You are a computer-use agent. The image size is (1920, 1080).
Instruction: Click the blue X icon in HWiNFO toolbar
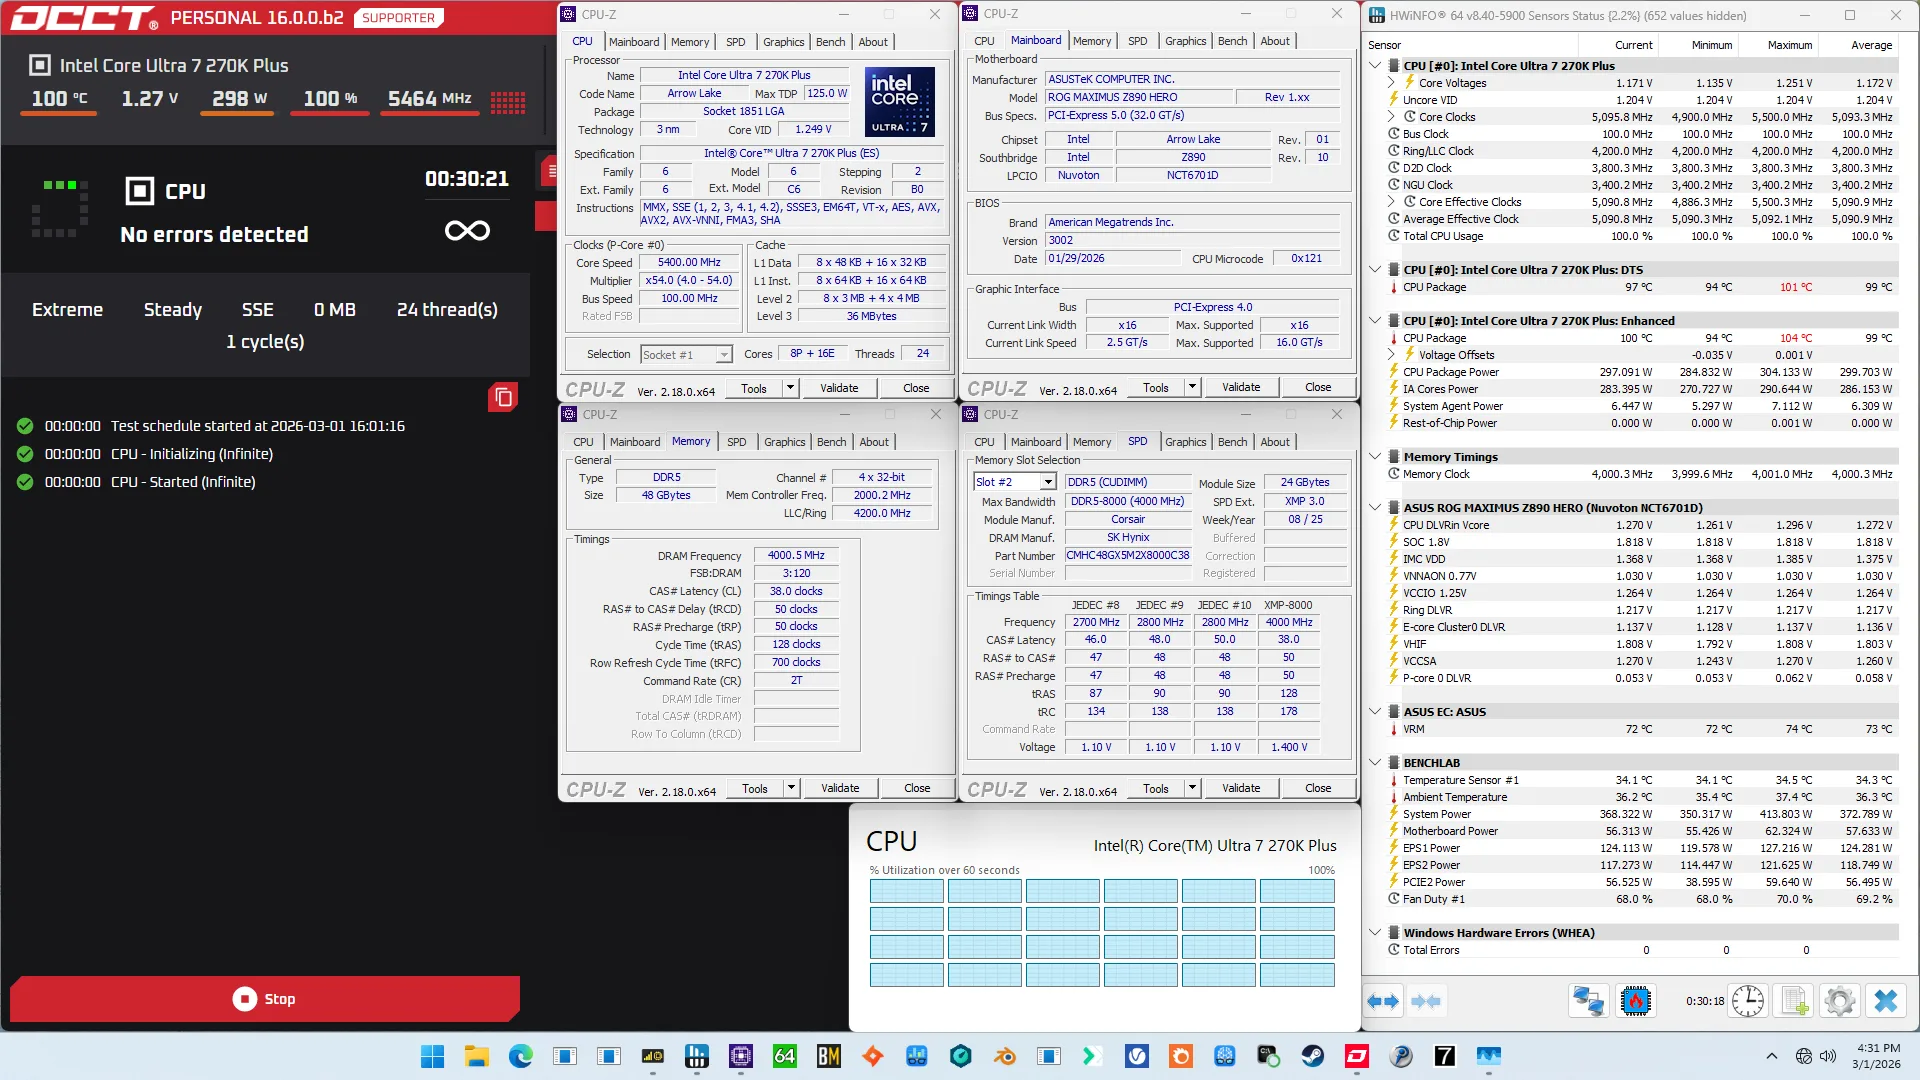pos(1886,1001)
